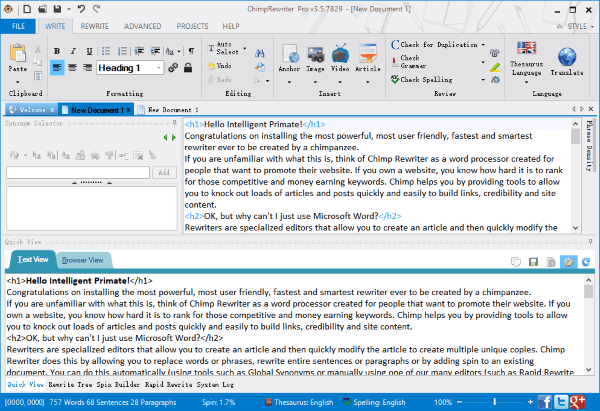This screenshot has width=600, height=411.
Task: Click Check Spelling
Action: (422, 79)
